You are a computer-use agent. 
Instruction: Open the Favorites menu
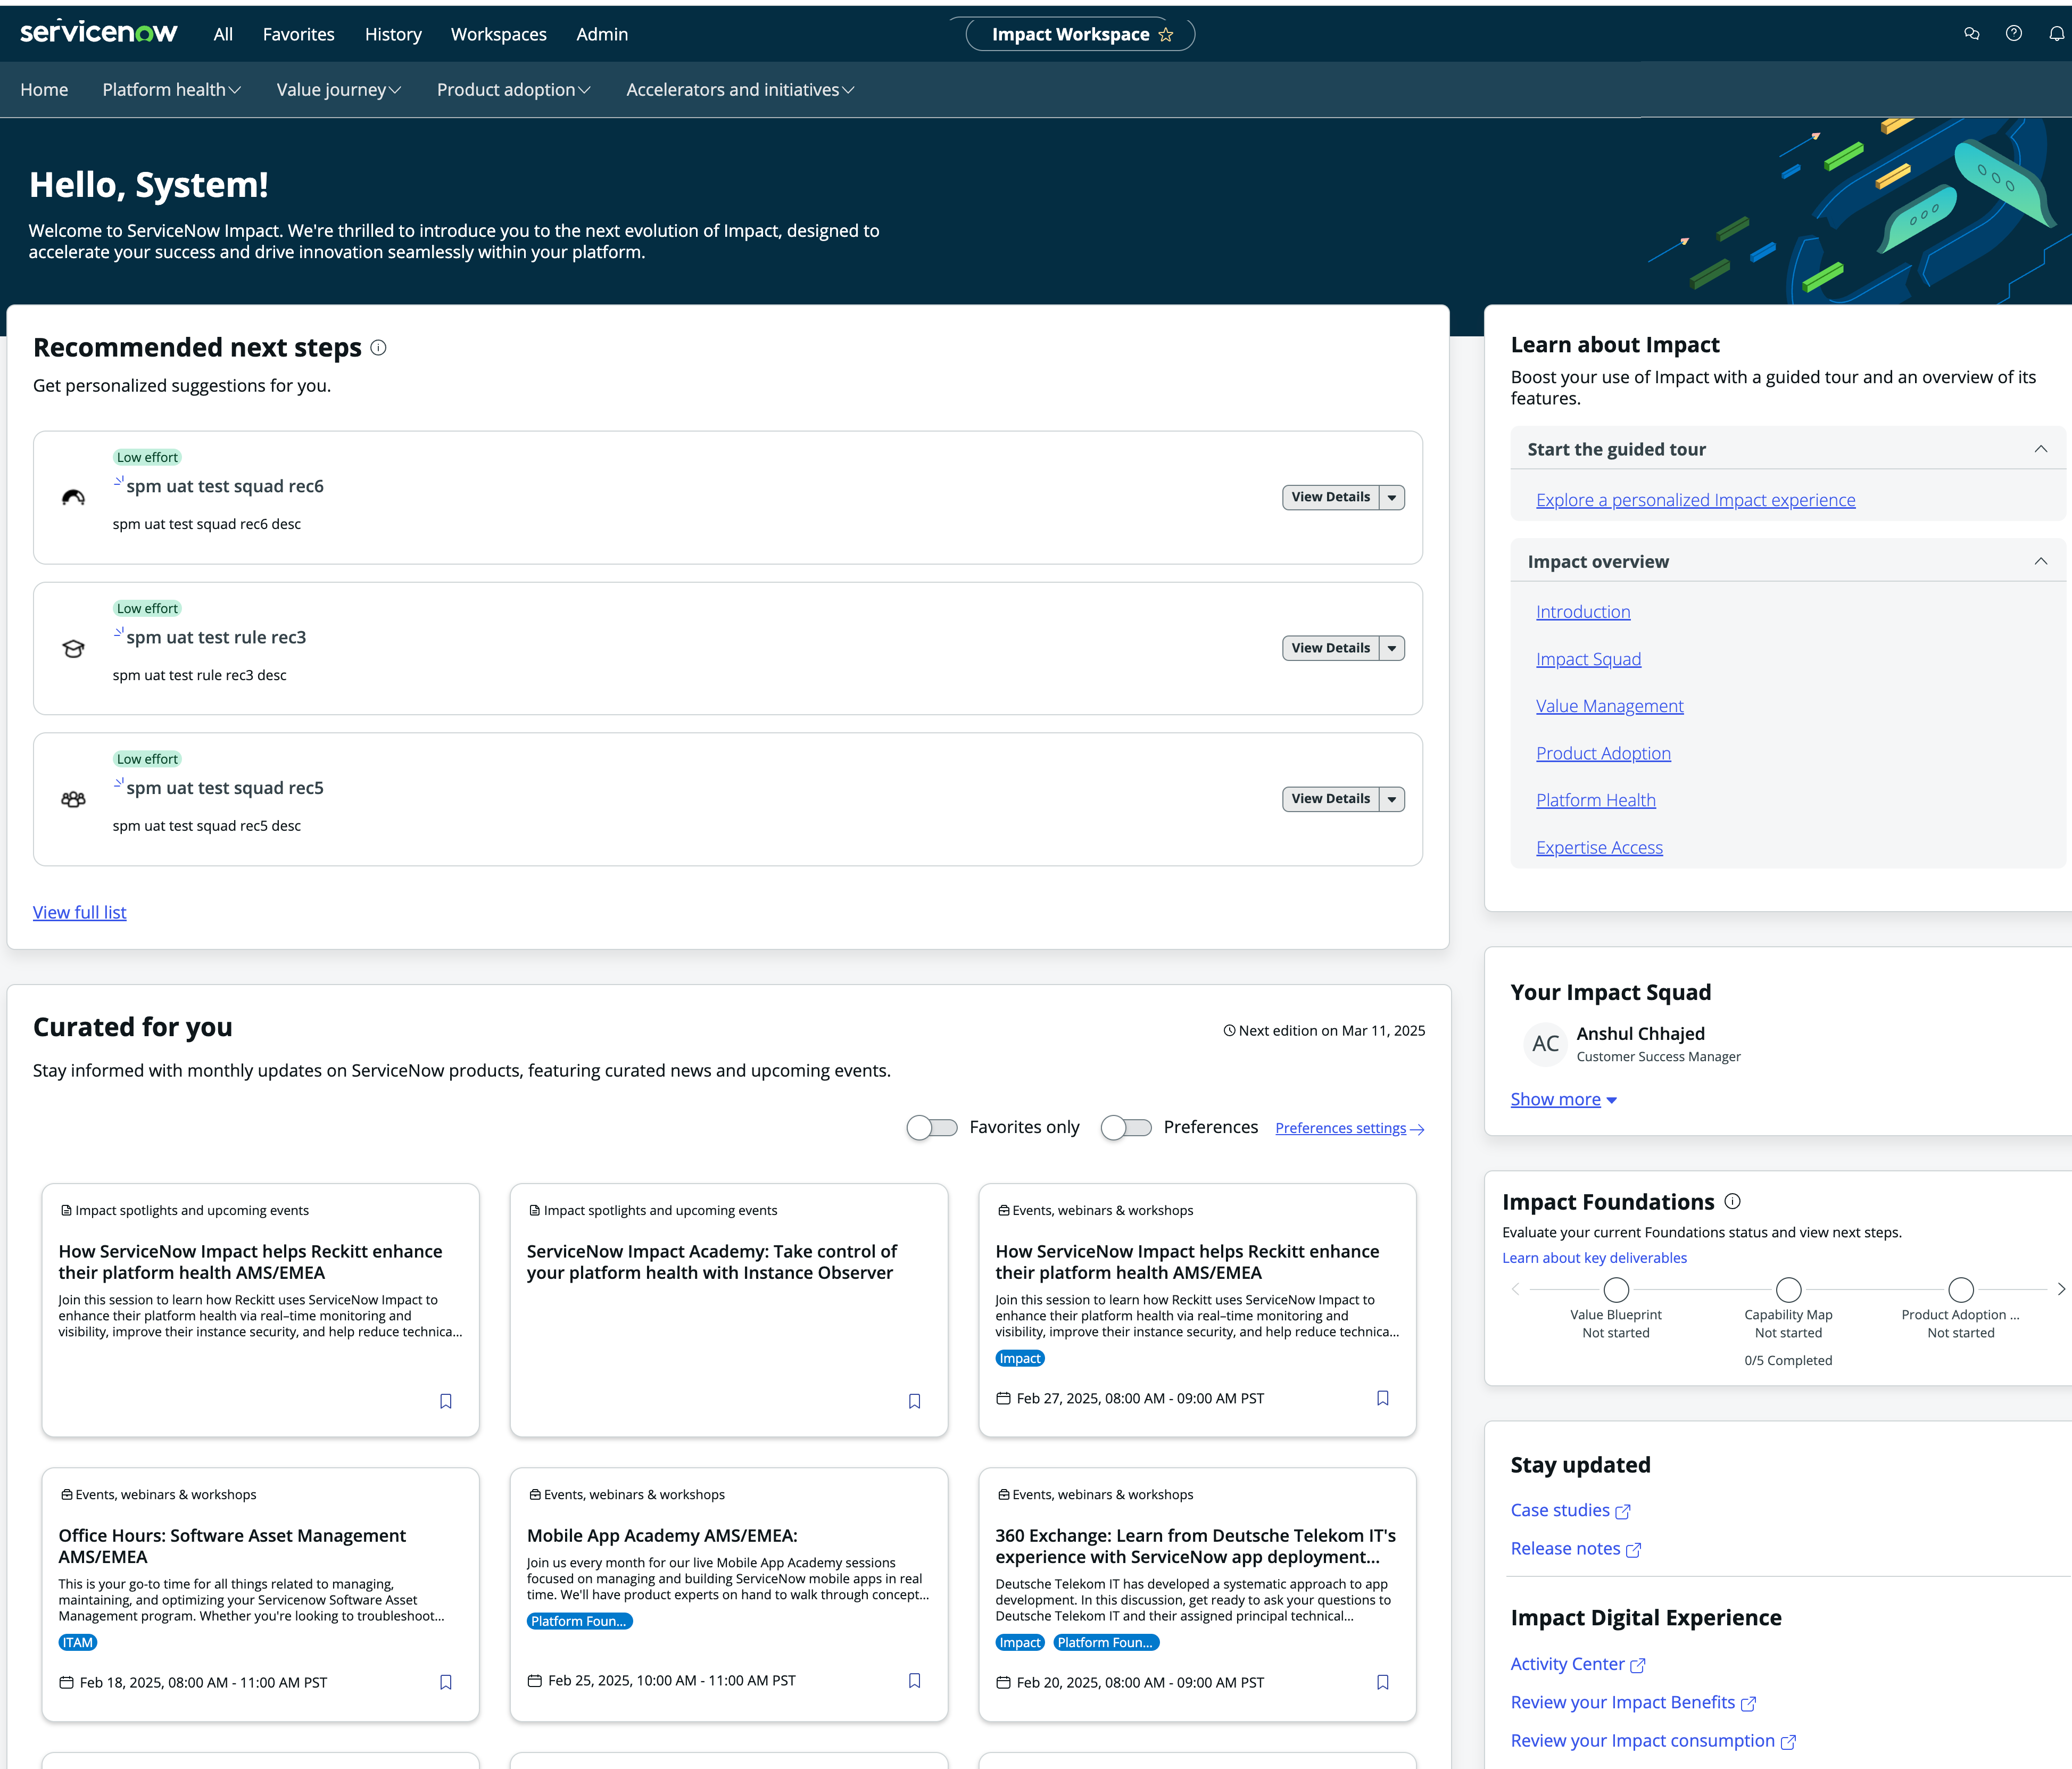pyautogui.click(x=298, y=34)
